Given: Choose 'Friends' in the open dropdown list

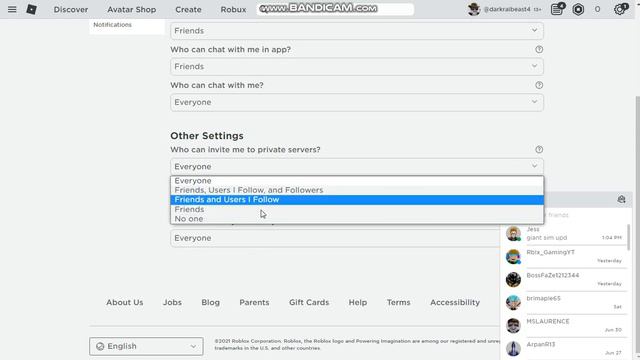Looking at the screenshot, I should point(357,209).
